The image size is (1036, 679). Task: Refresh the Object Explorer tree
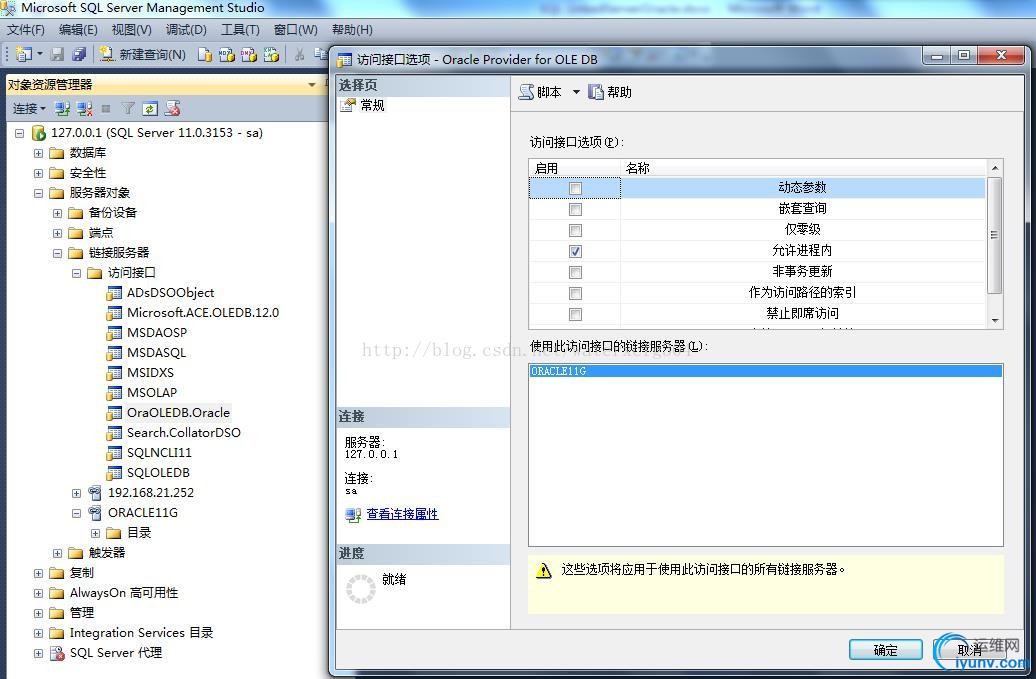pos(150,108)
